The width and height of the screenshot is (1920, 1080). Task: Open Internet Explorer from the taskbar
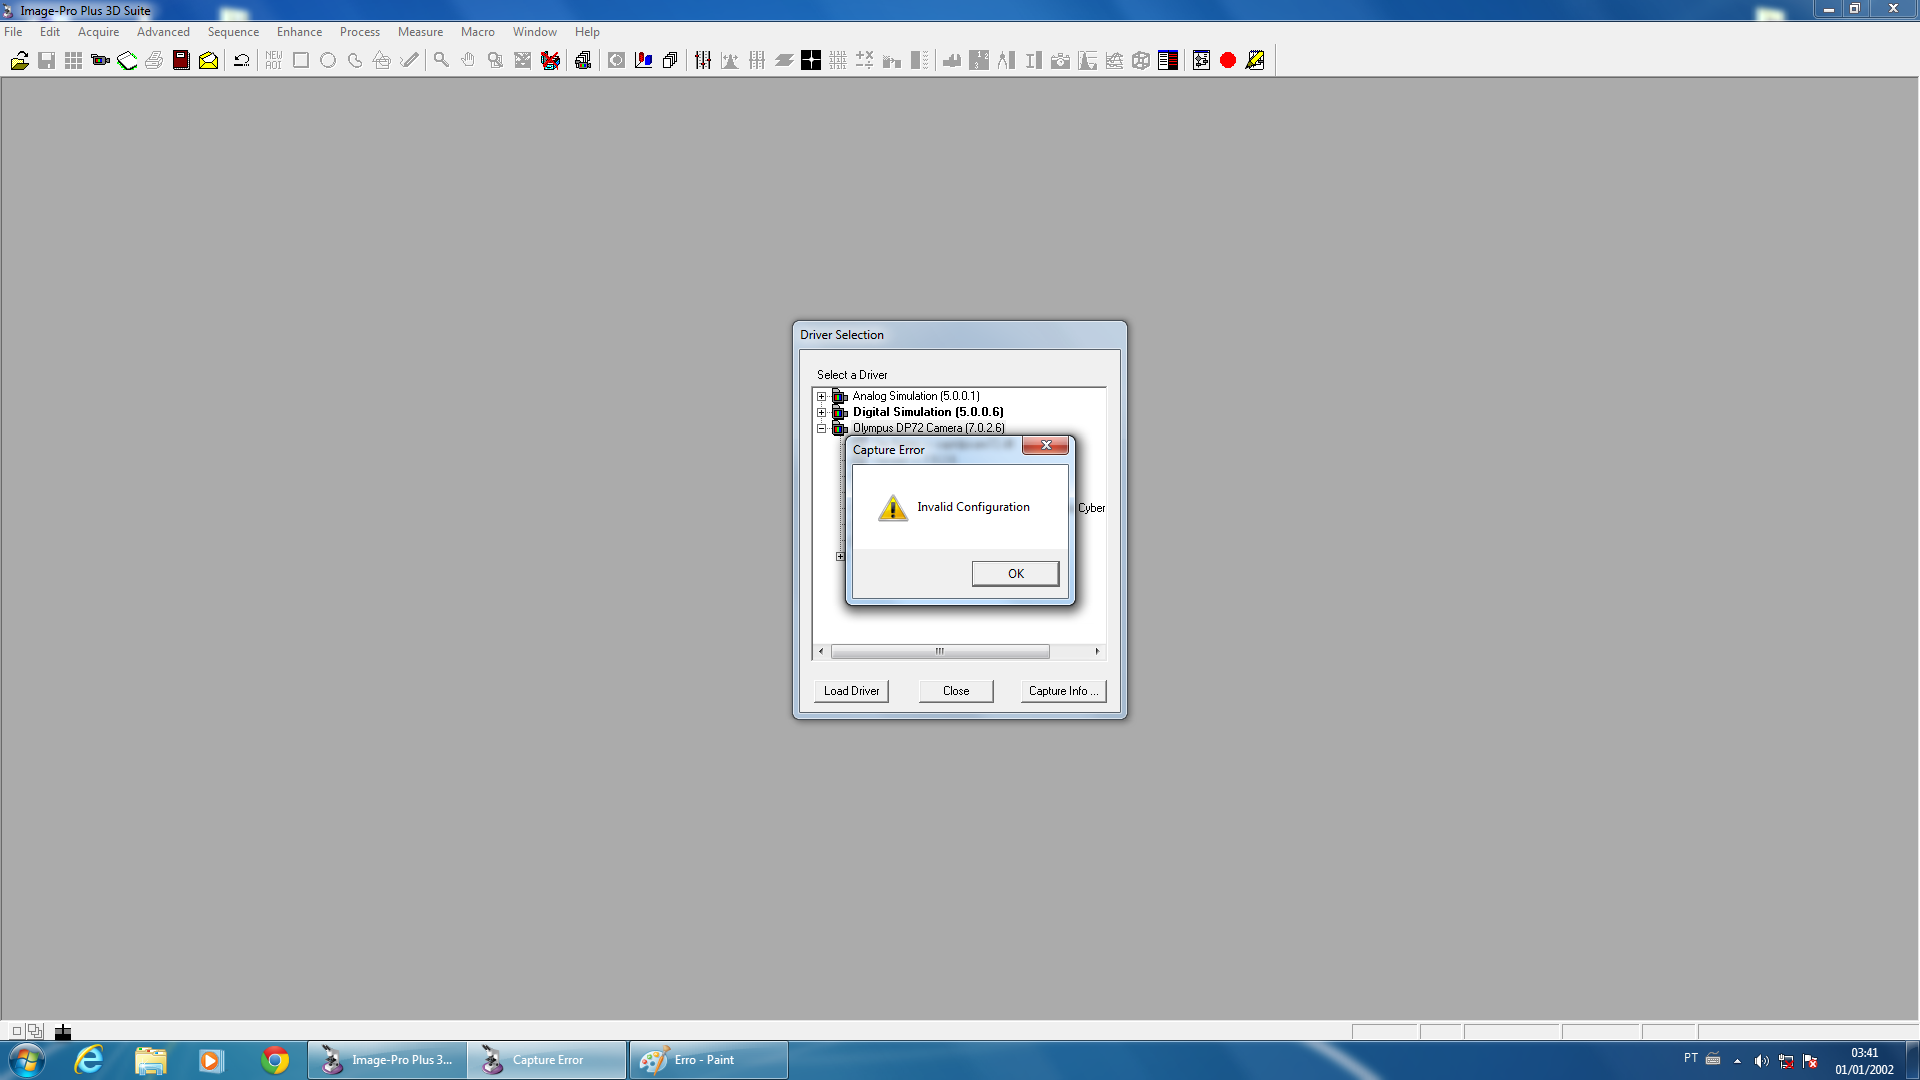tap(89, 1060)
